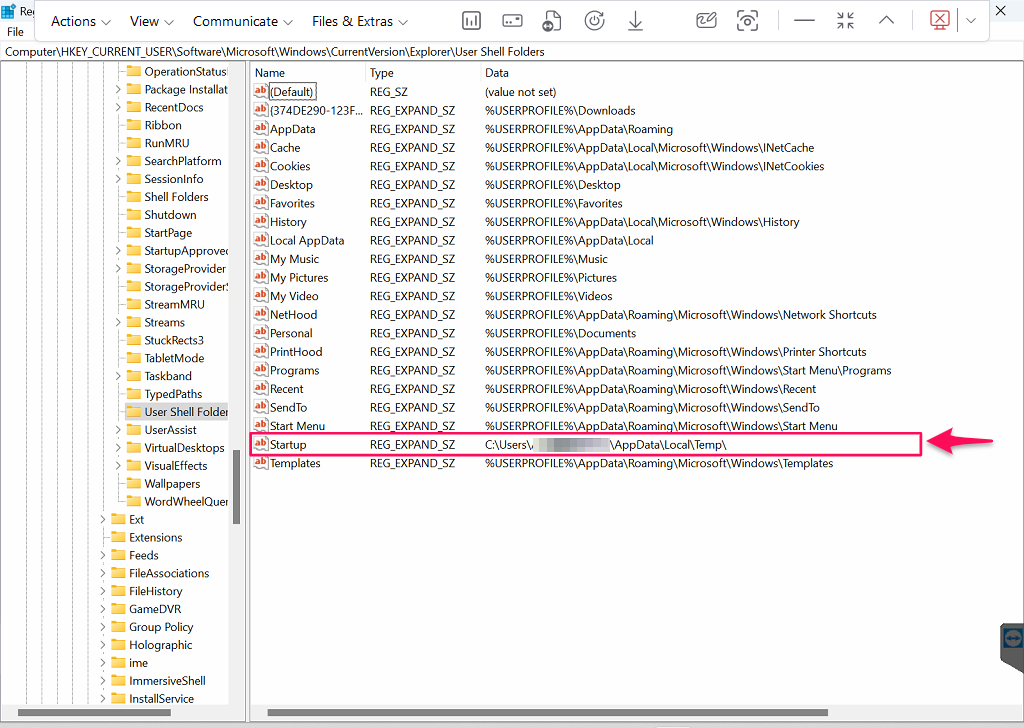The image size is (1024, 728).
Task: Select the Shell Folders key in tree
Action: [176, 197]
